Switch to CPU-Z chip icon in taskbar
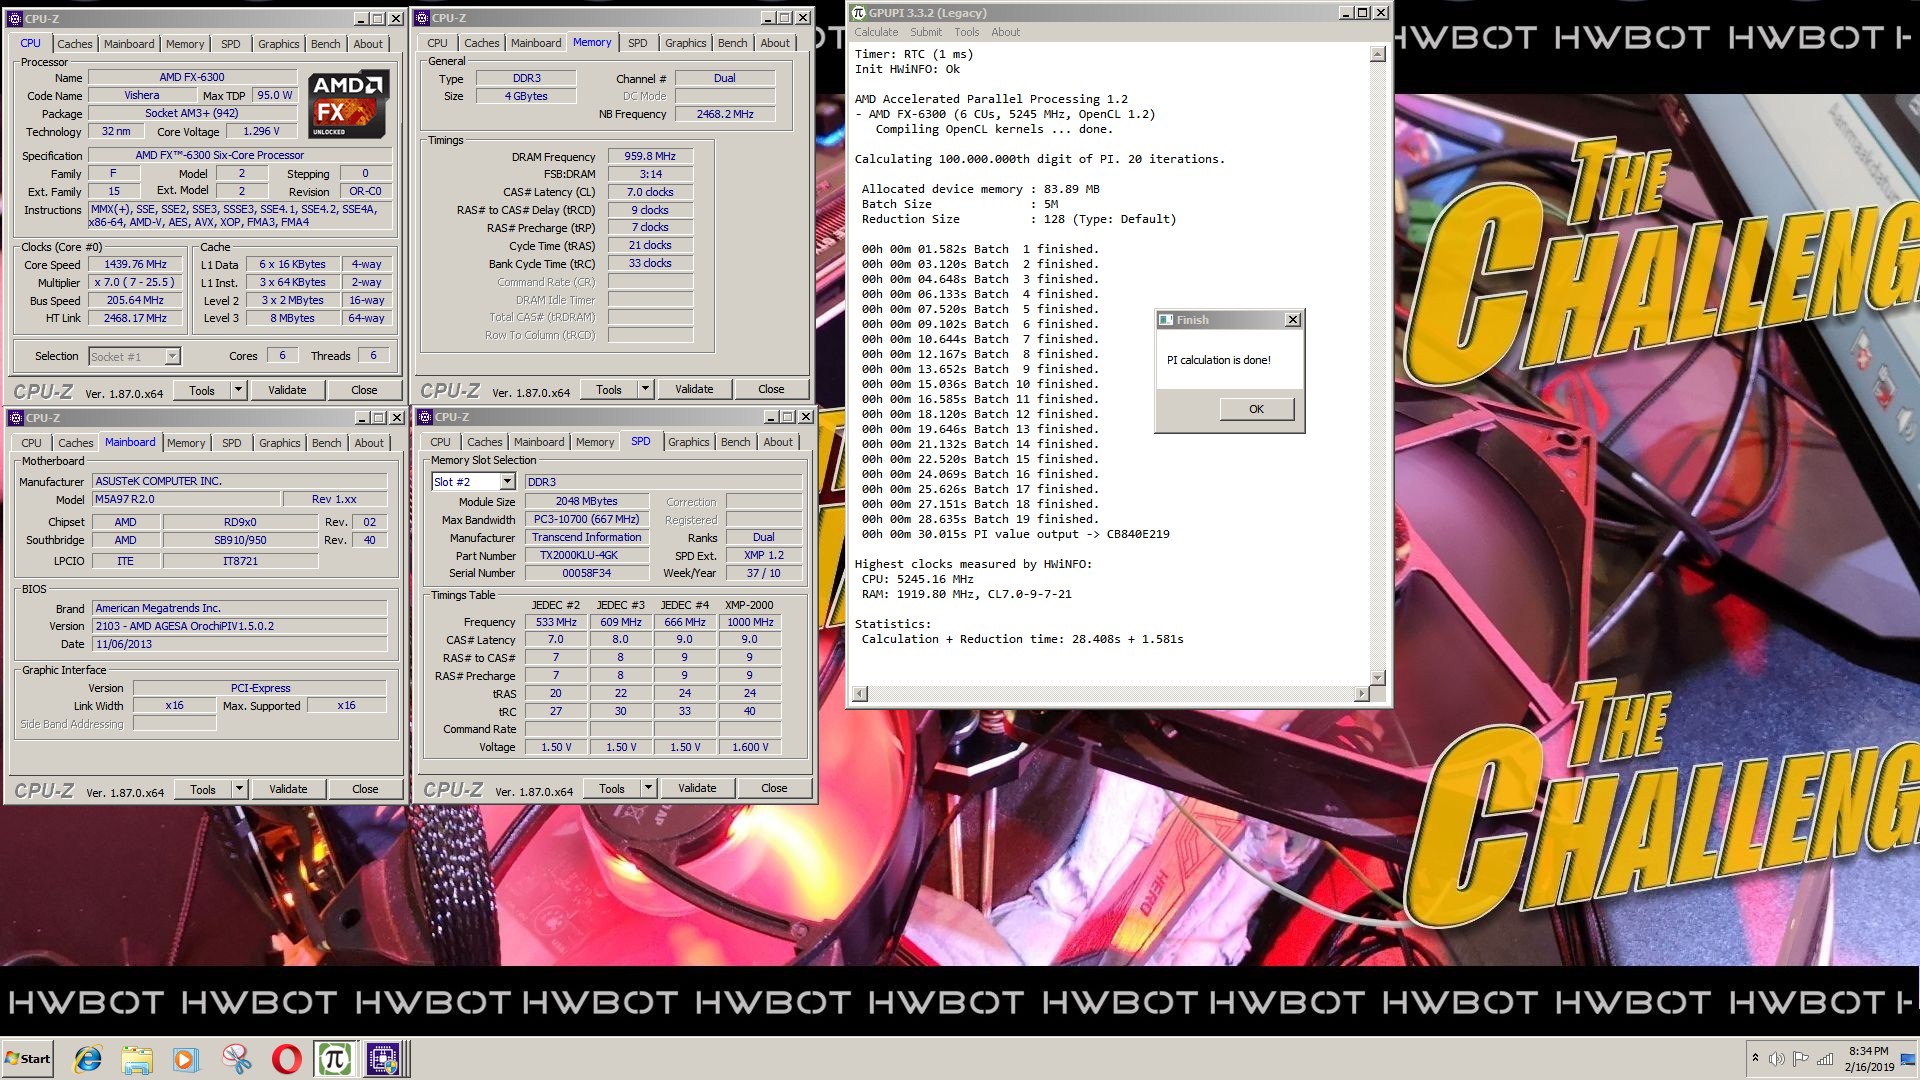The width and height of the screenshot is (1920, 1080). click(383, 1058)
